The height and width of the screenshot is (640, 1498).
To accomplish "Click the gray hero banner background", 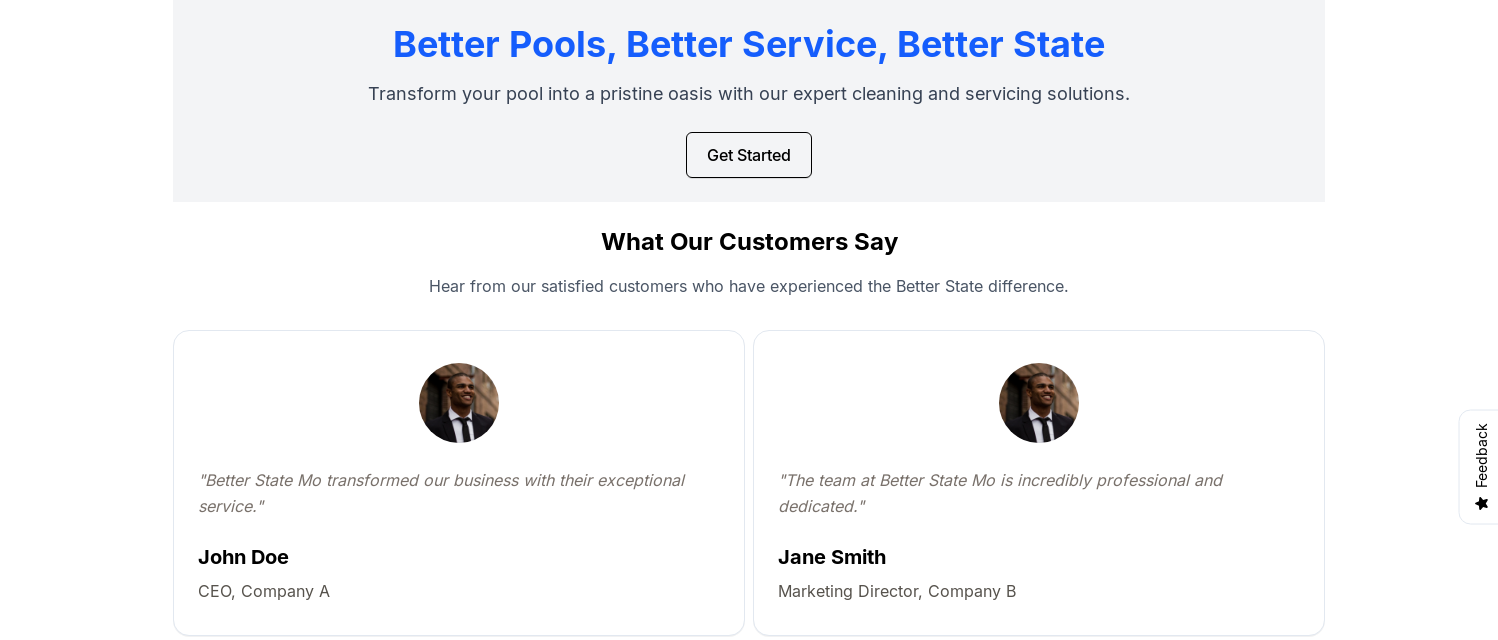I will (x=280, y=150).
